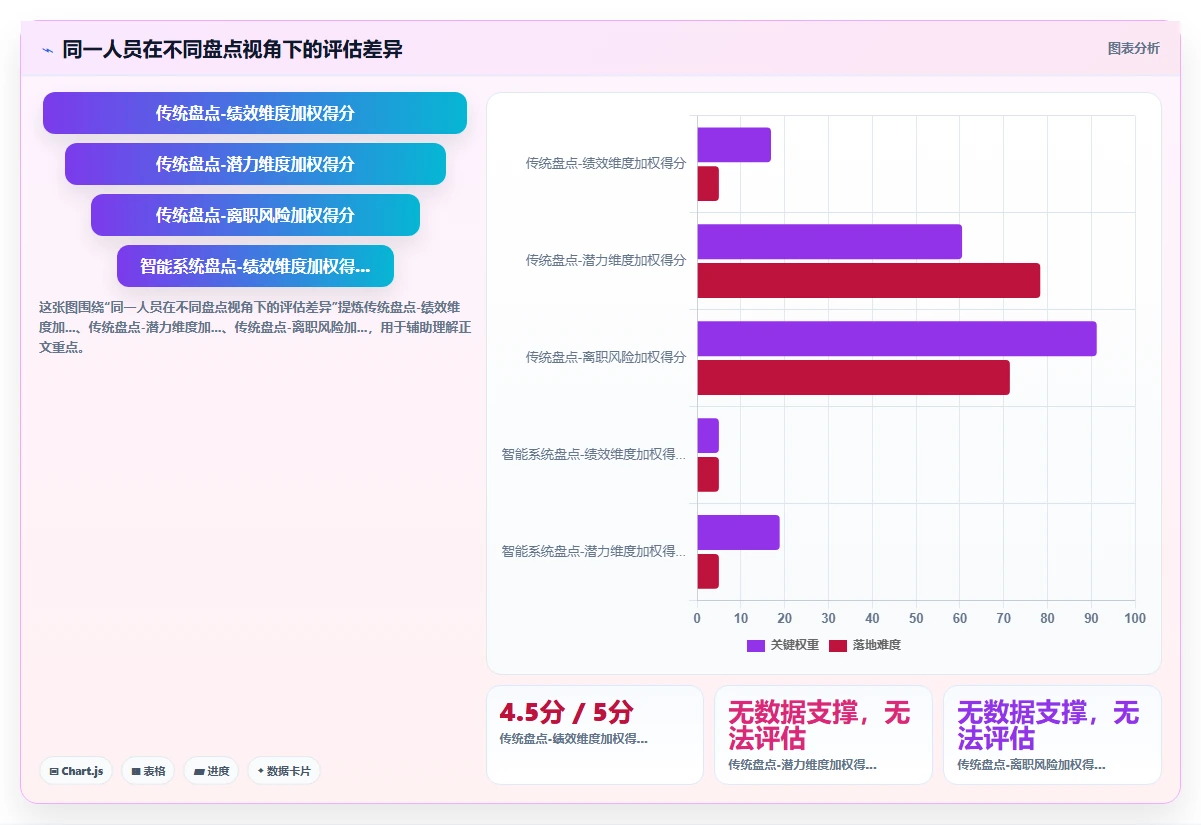Click the purple 关键权重 legend swatch
Screen dimensions: 1201x825
pos(755,645)
